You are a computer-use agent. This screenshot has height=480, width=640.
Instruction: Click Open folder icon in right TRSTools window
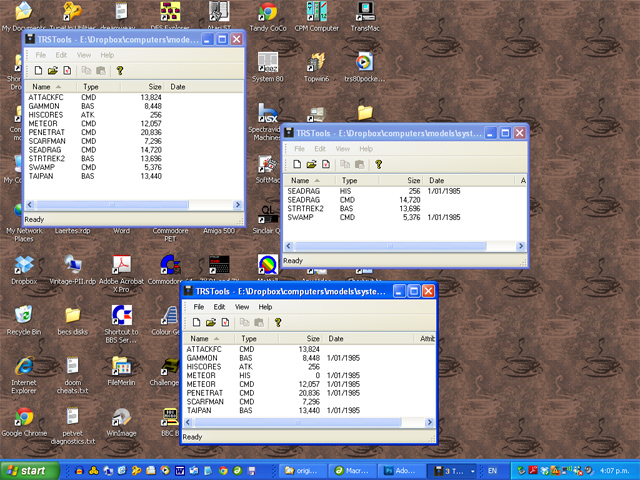pos(311,164)
